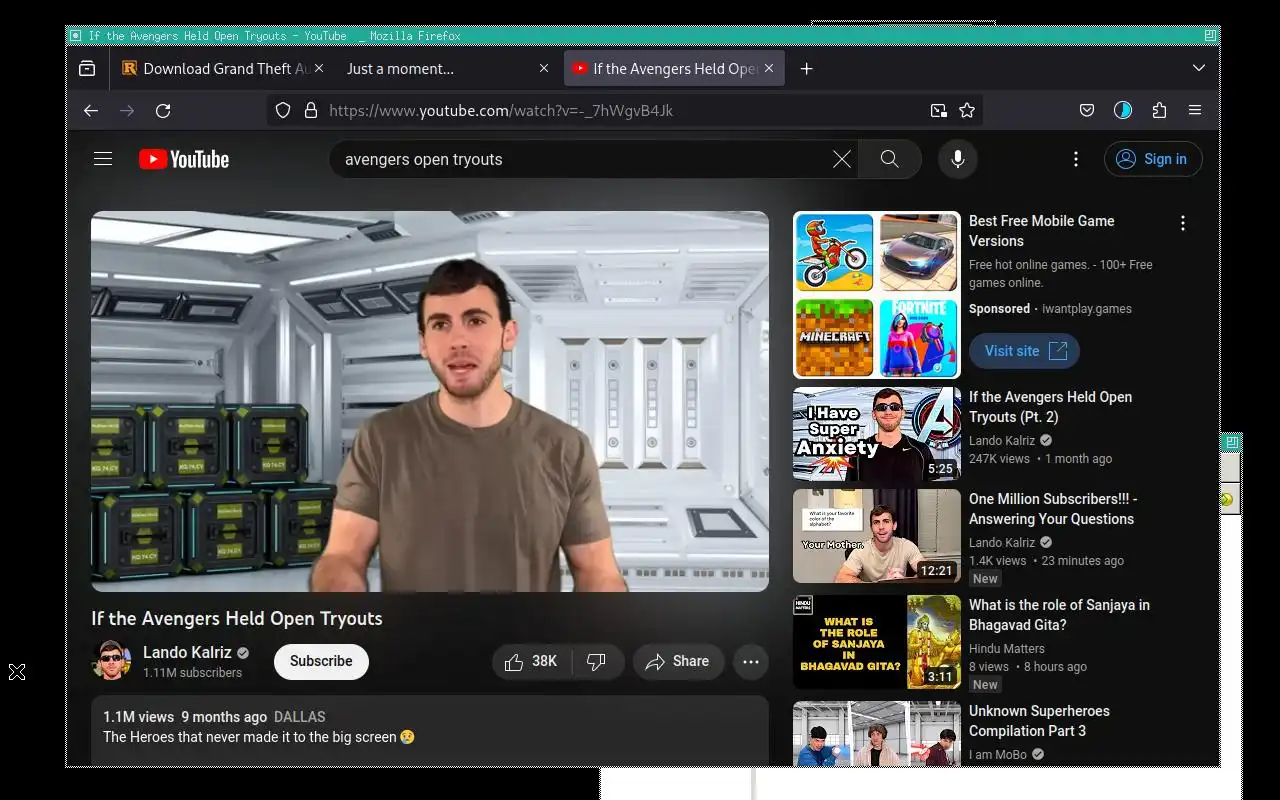Screen dimensions: 1280x800
Task: Switch to Download Grand Theft Auto tab
Action: click(223, 68)
